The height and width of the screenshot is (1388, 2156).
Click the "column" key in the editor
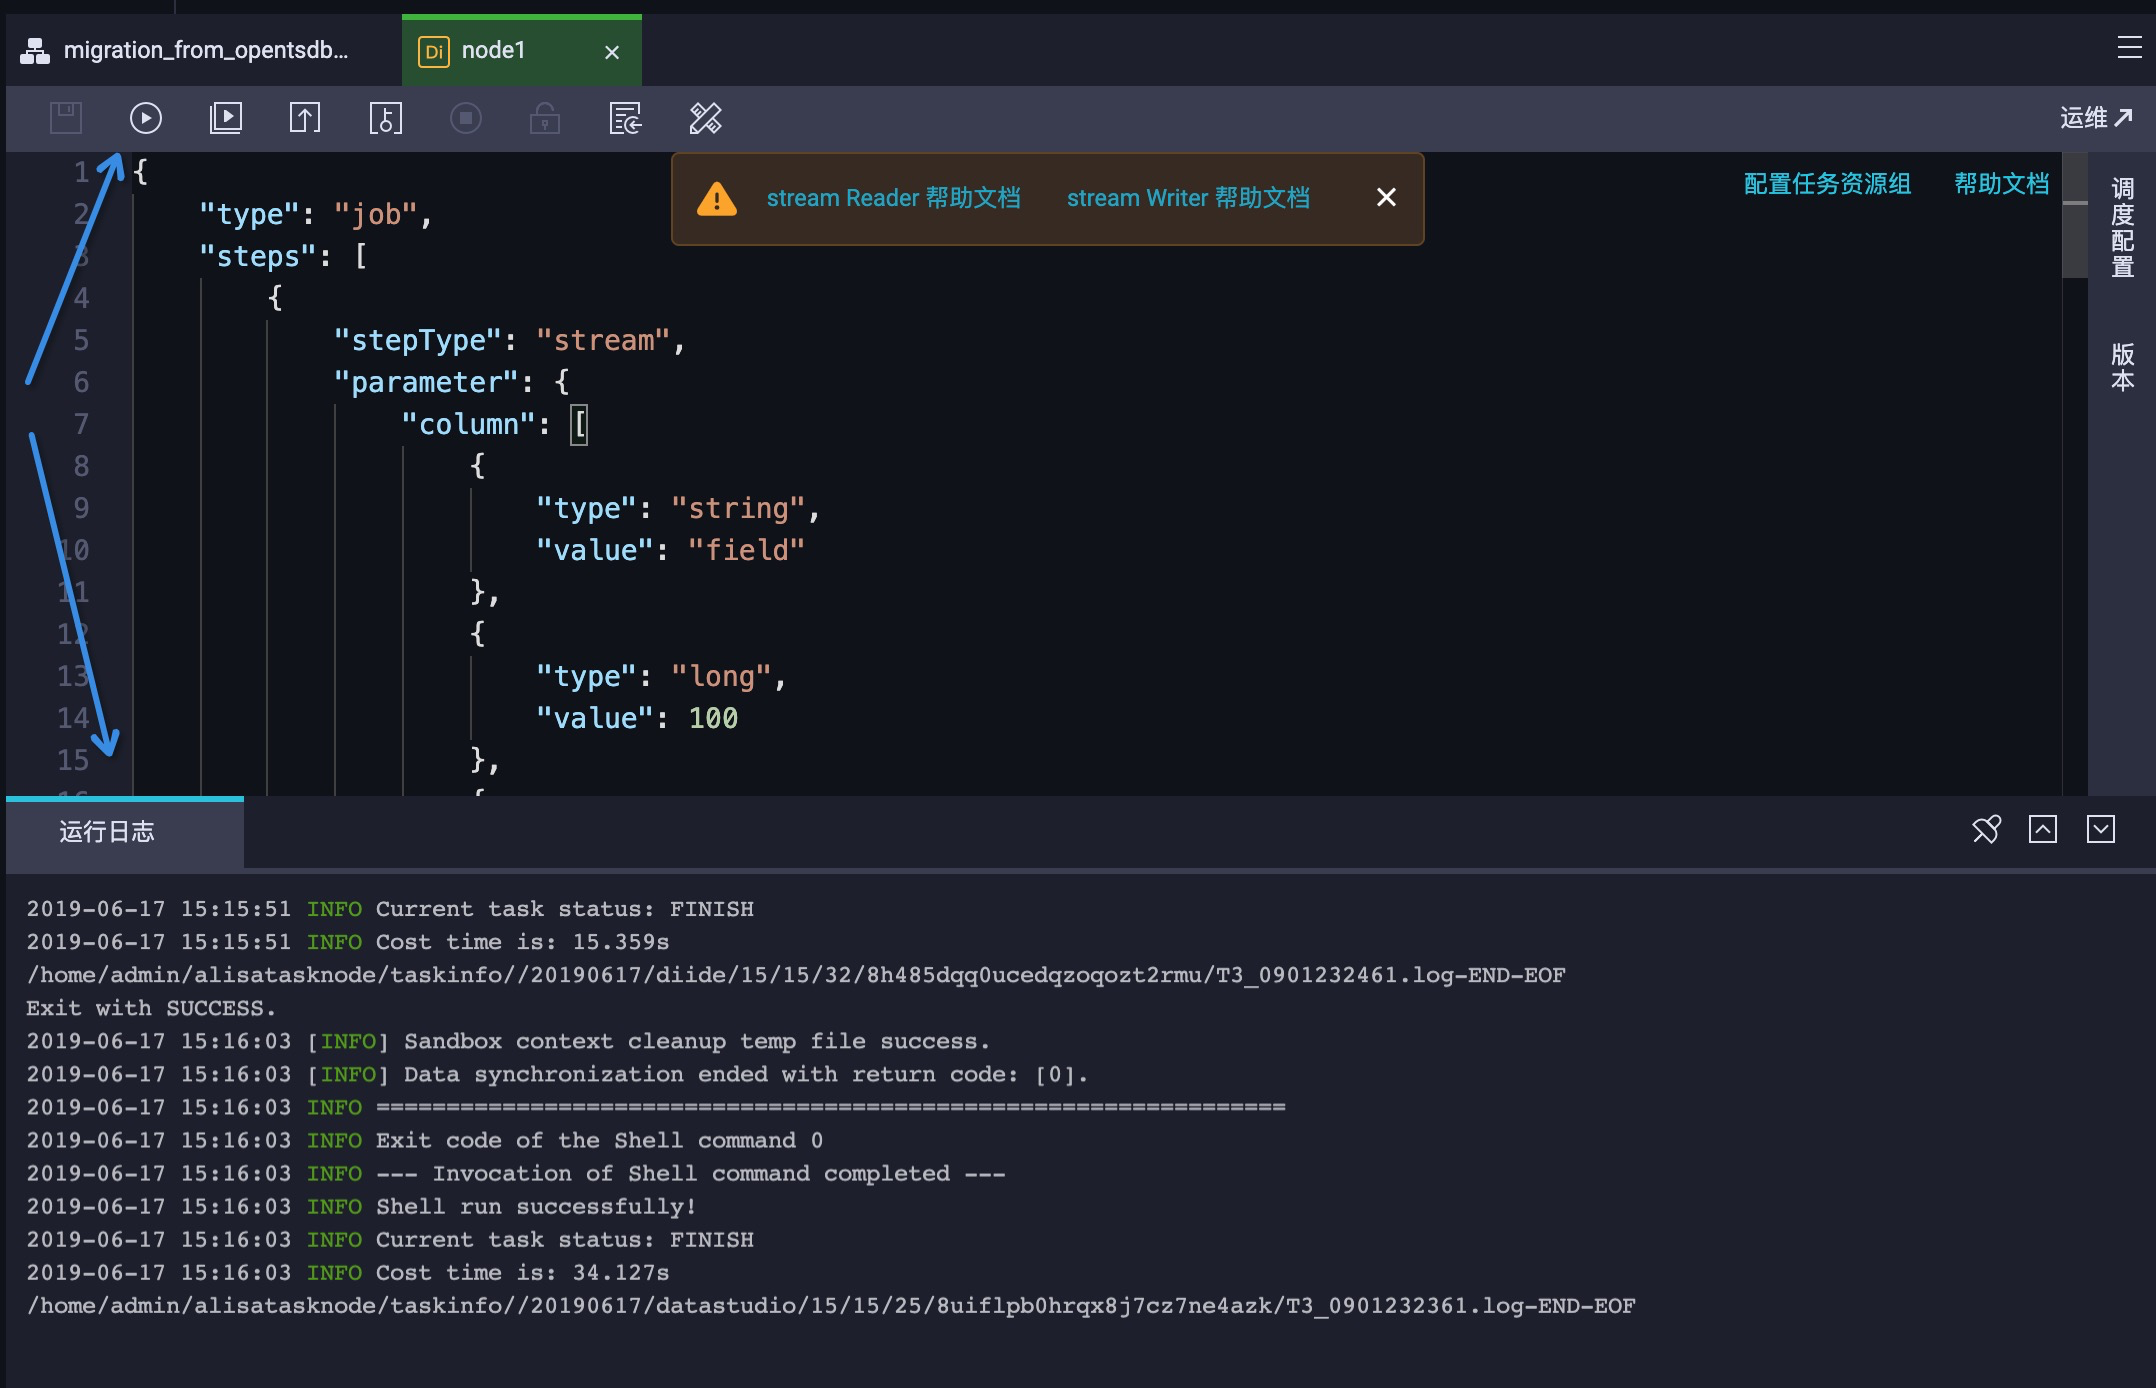click(468, 424)
